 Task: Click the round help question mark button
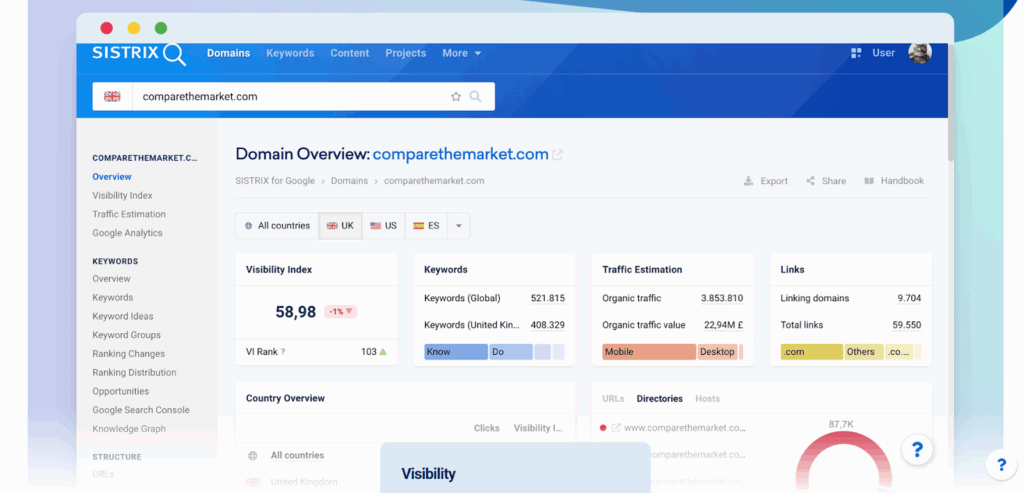916,450
